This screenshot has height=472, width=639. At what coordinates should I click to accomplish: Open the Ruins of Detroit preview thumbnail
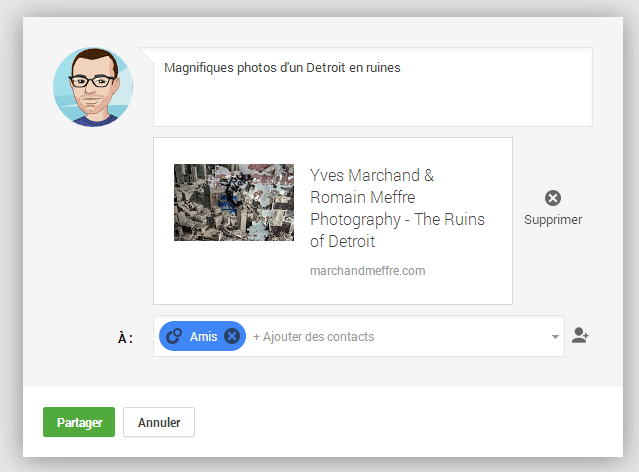pos(234,202)
